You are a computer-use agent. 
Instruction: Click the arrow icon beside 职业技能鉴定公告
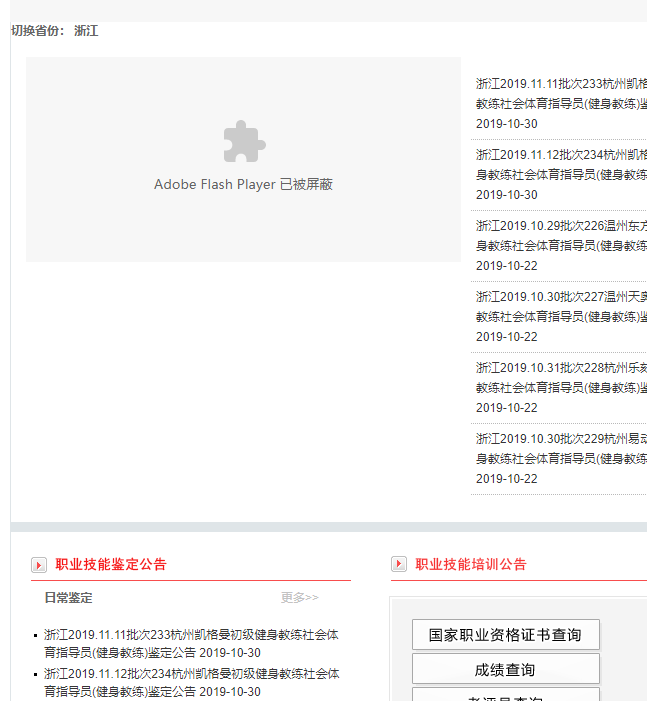39,565
